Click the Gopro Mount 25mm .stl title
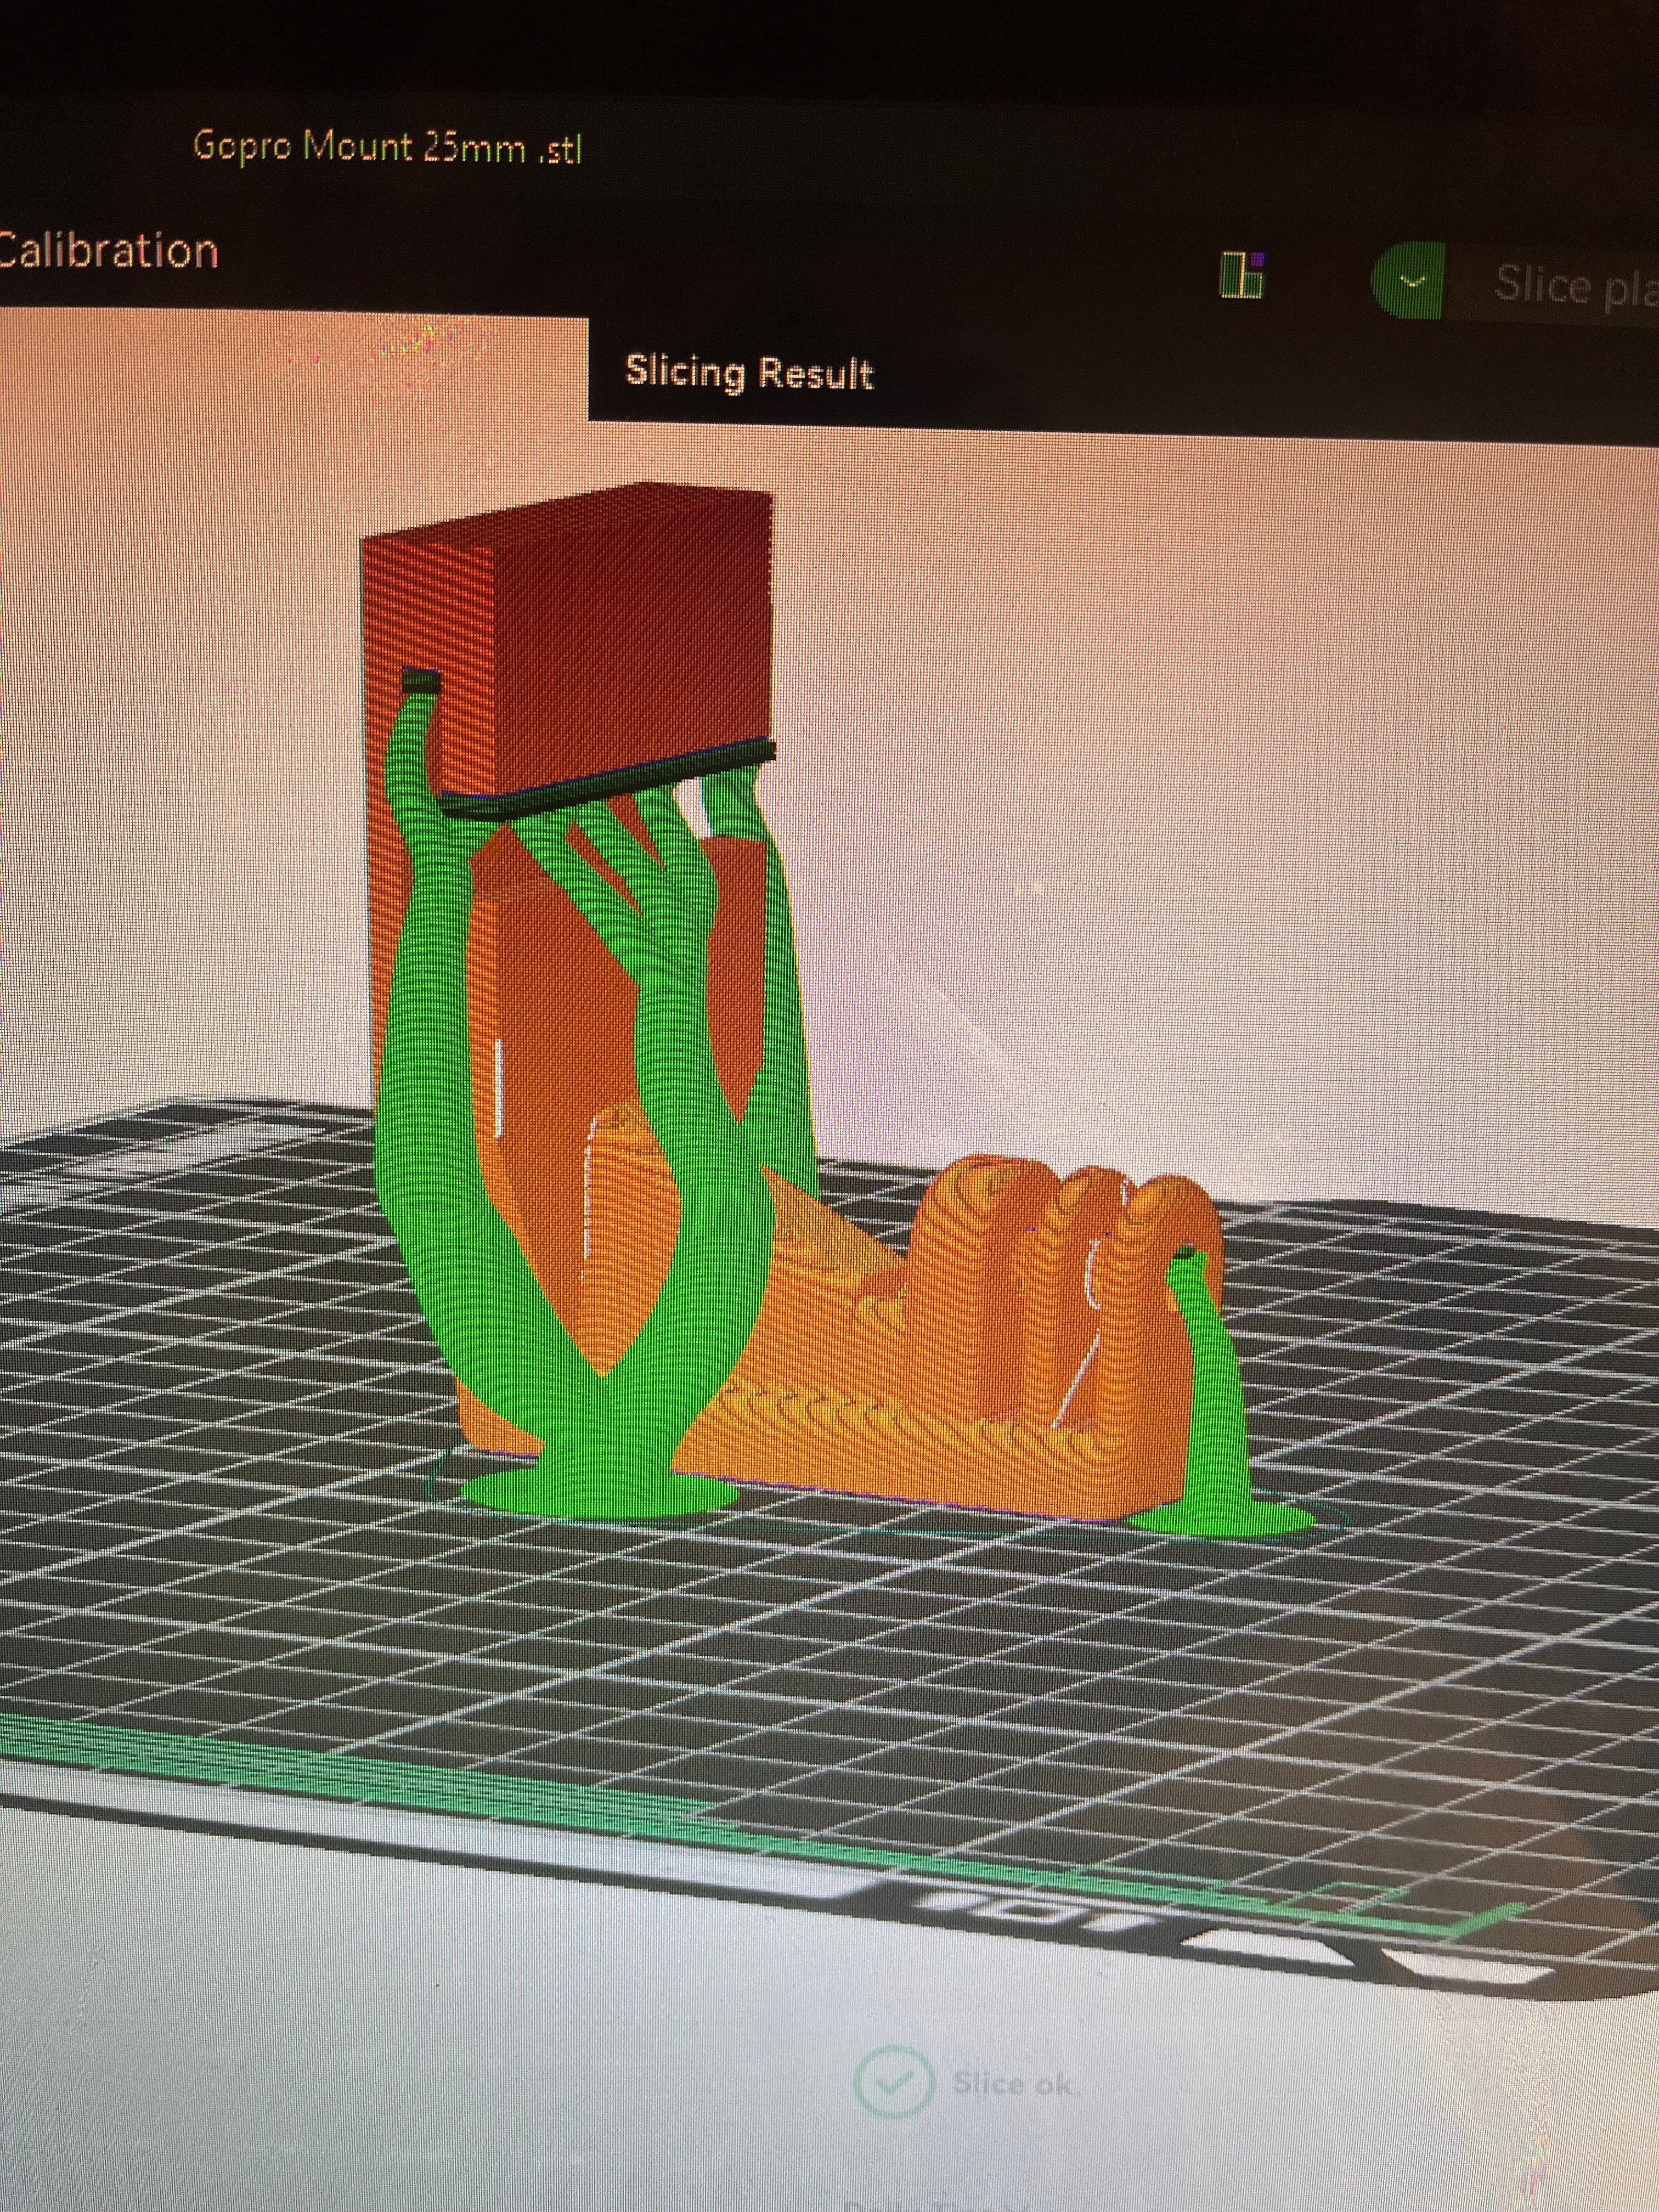 click(387, 147)
